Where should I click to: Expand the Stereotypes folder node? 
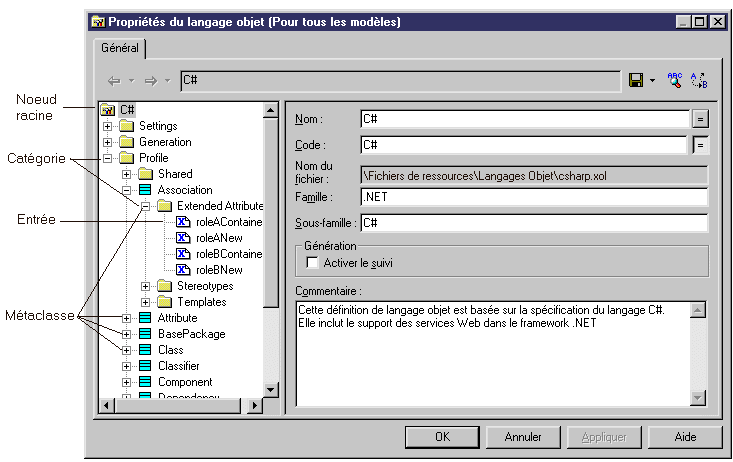pos(146,286)
